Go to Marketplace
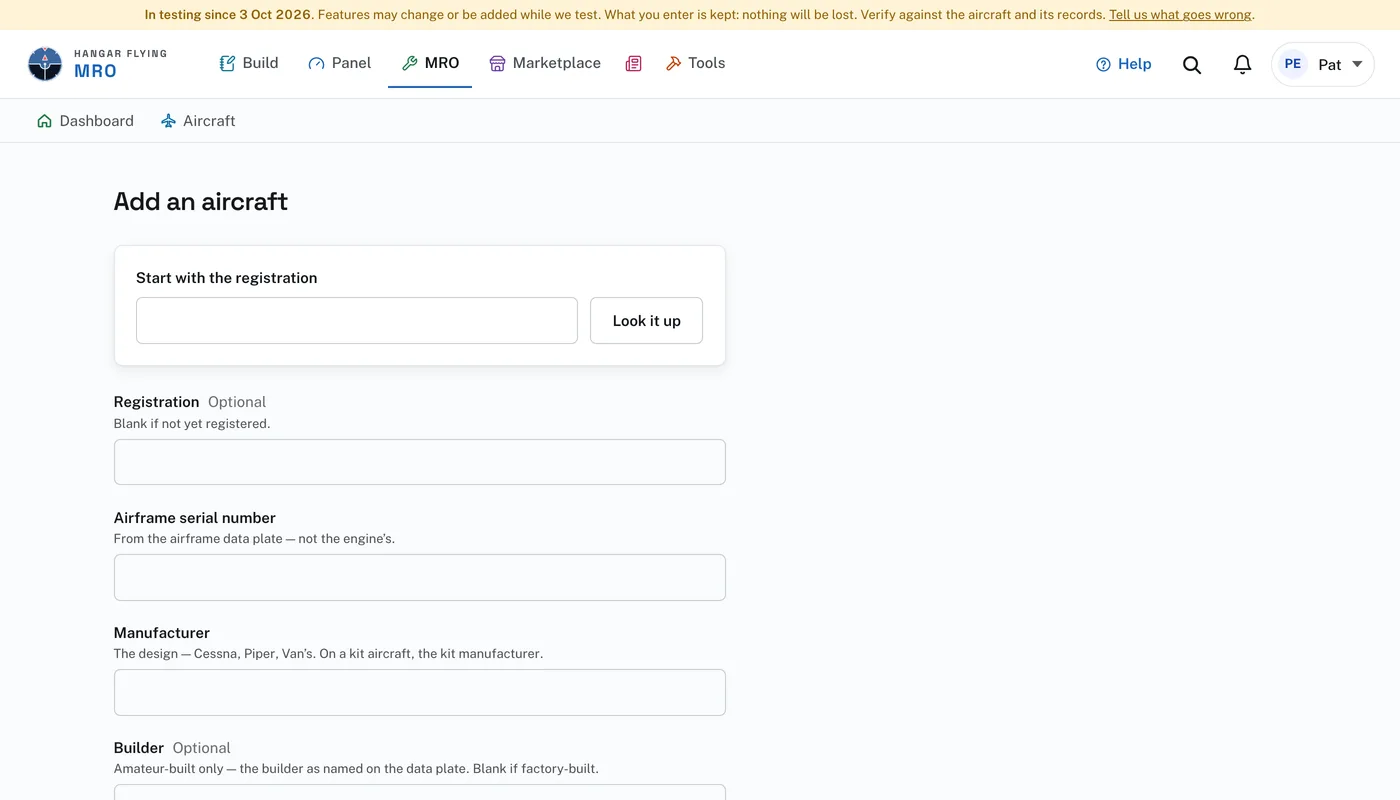Screen dimensions: 1400x800 (545, 63)
